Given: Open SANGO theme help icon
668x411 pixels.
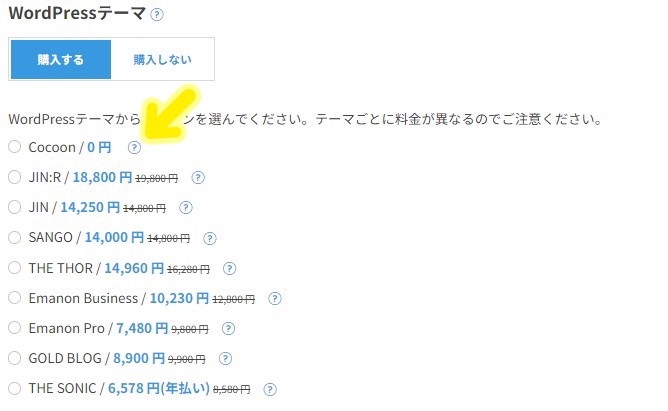Looking at the screenshot, I should [x=210, y=239].
